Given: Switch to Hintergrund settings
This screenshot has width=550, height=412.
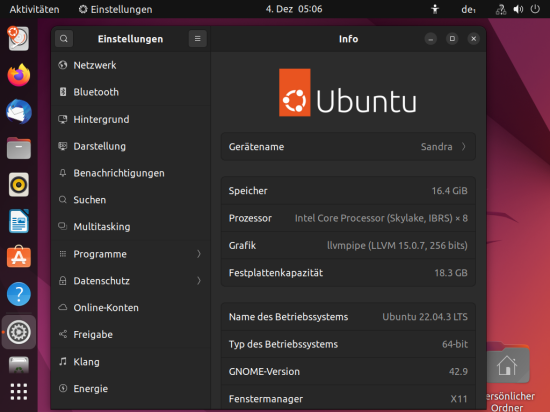Looking at the screenshot, I should pos(130,119).
